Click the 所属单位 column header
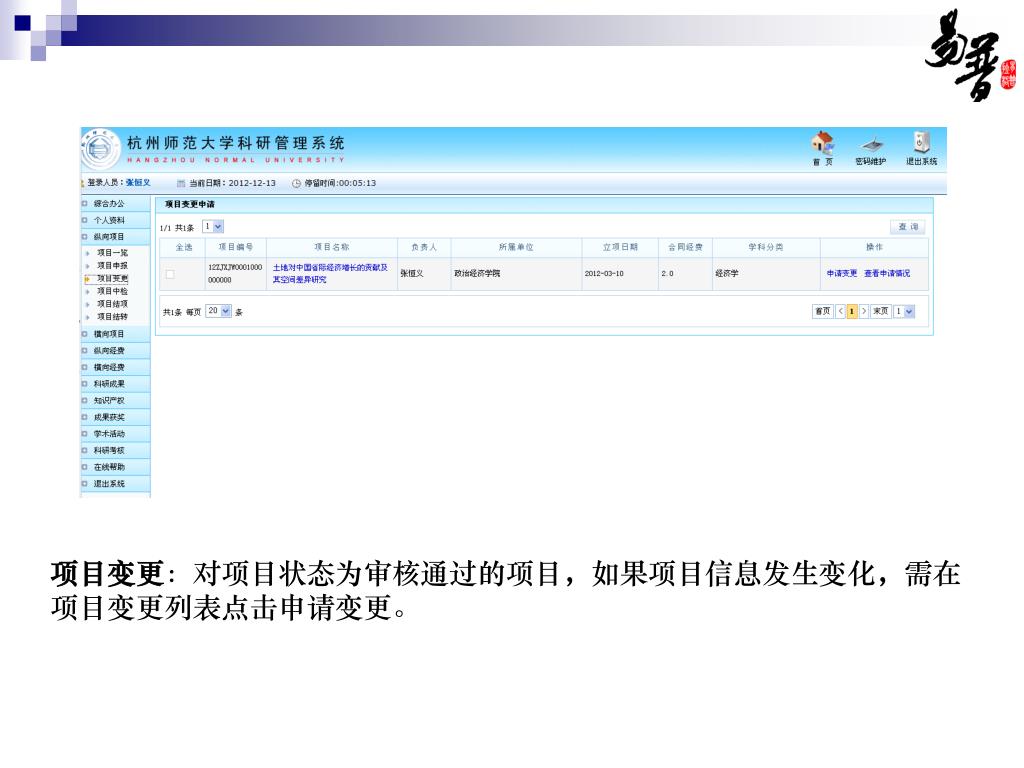Viewport: 1024px width, 768px height. [516, 248]
